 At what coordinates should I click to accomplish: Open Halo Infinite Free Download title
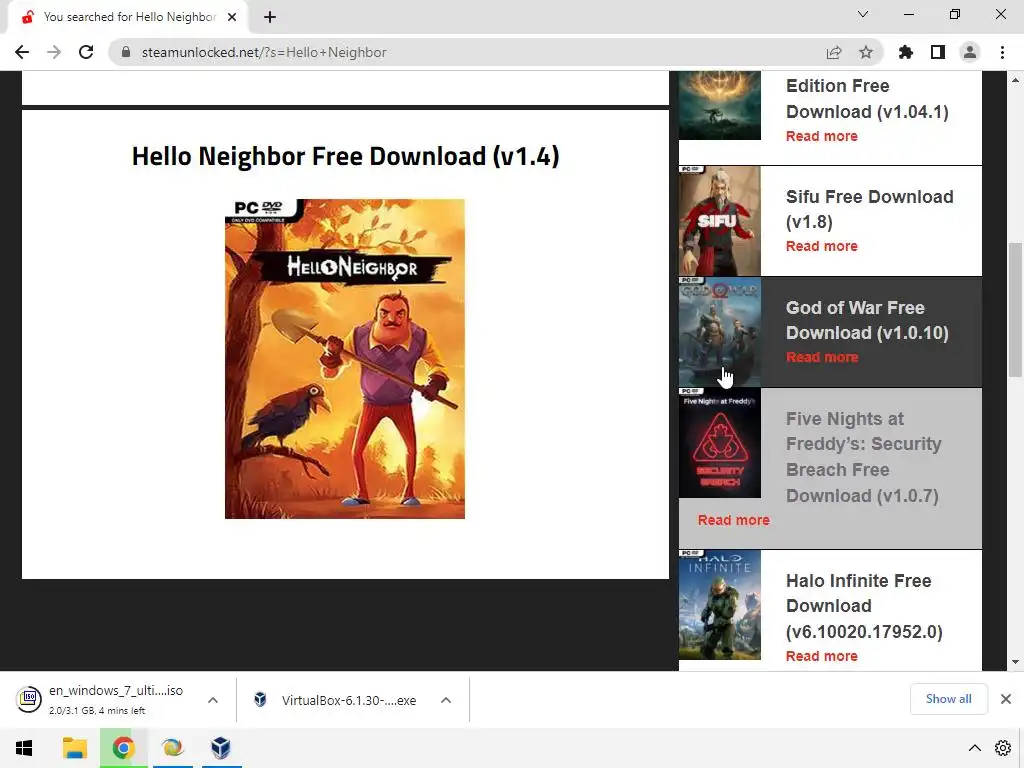point(864,606)
